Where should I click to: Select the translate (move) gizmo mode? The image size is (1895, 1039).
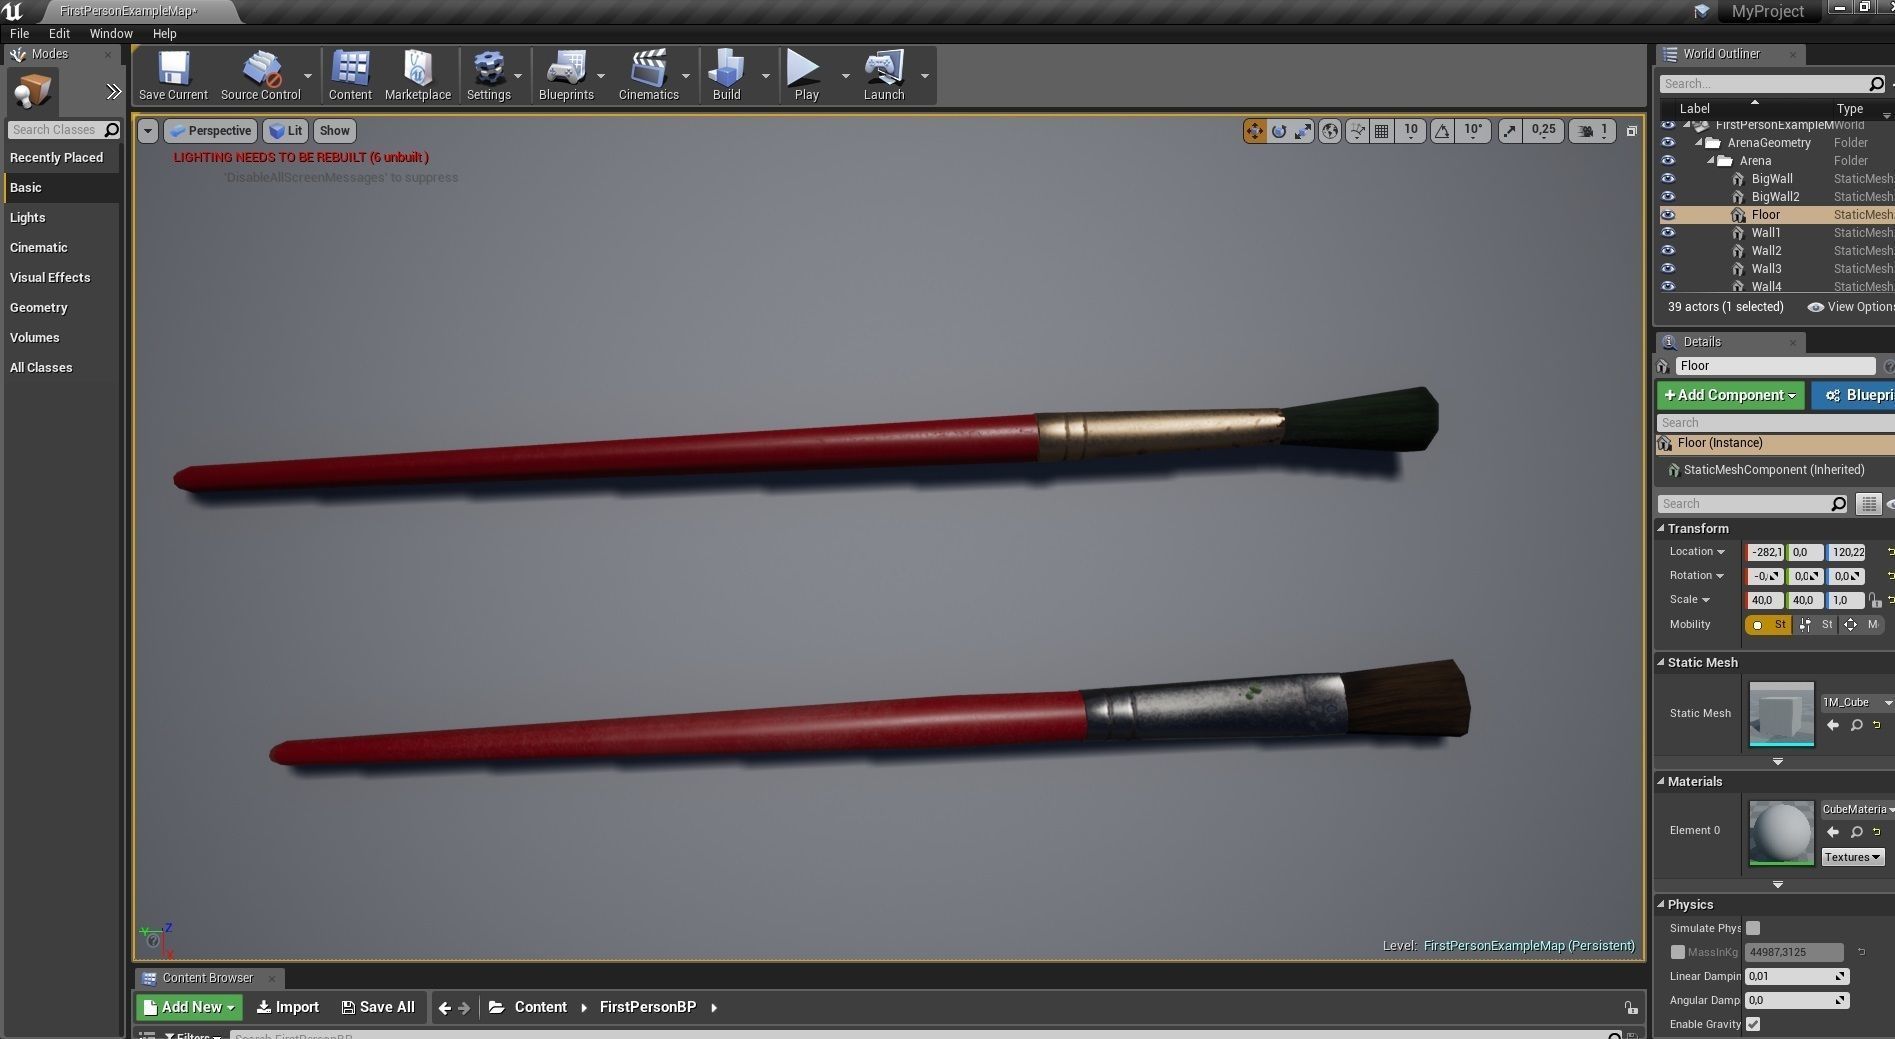[x=1254, y=131]
